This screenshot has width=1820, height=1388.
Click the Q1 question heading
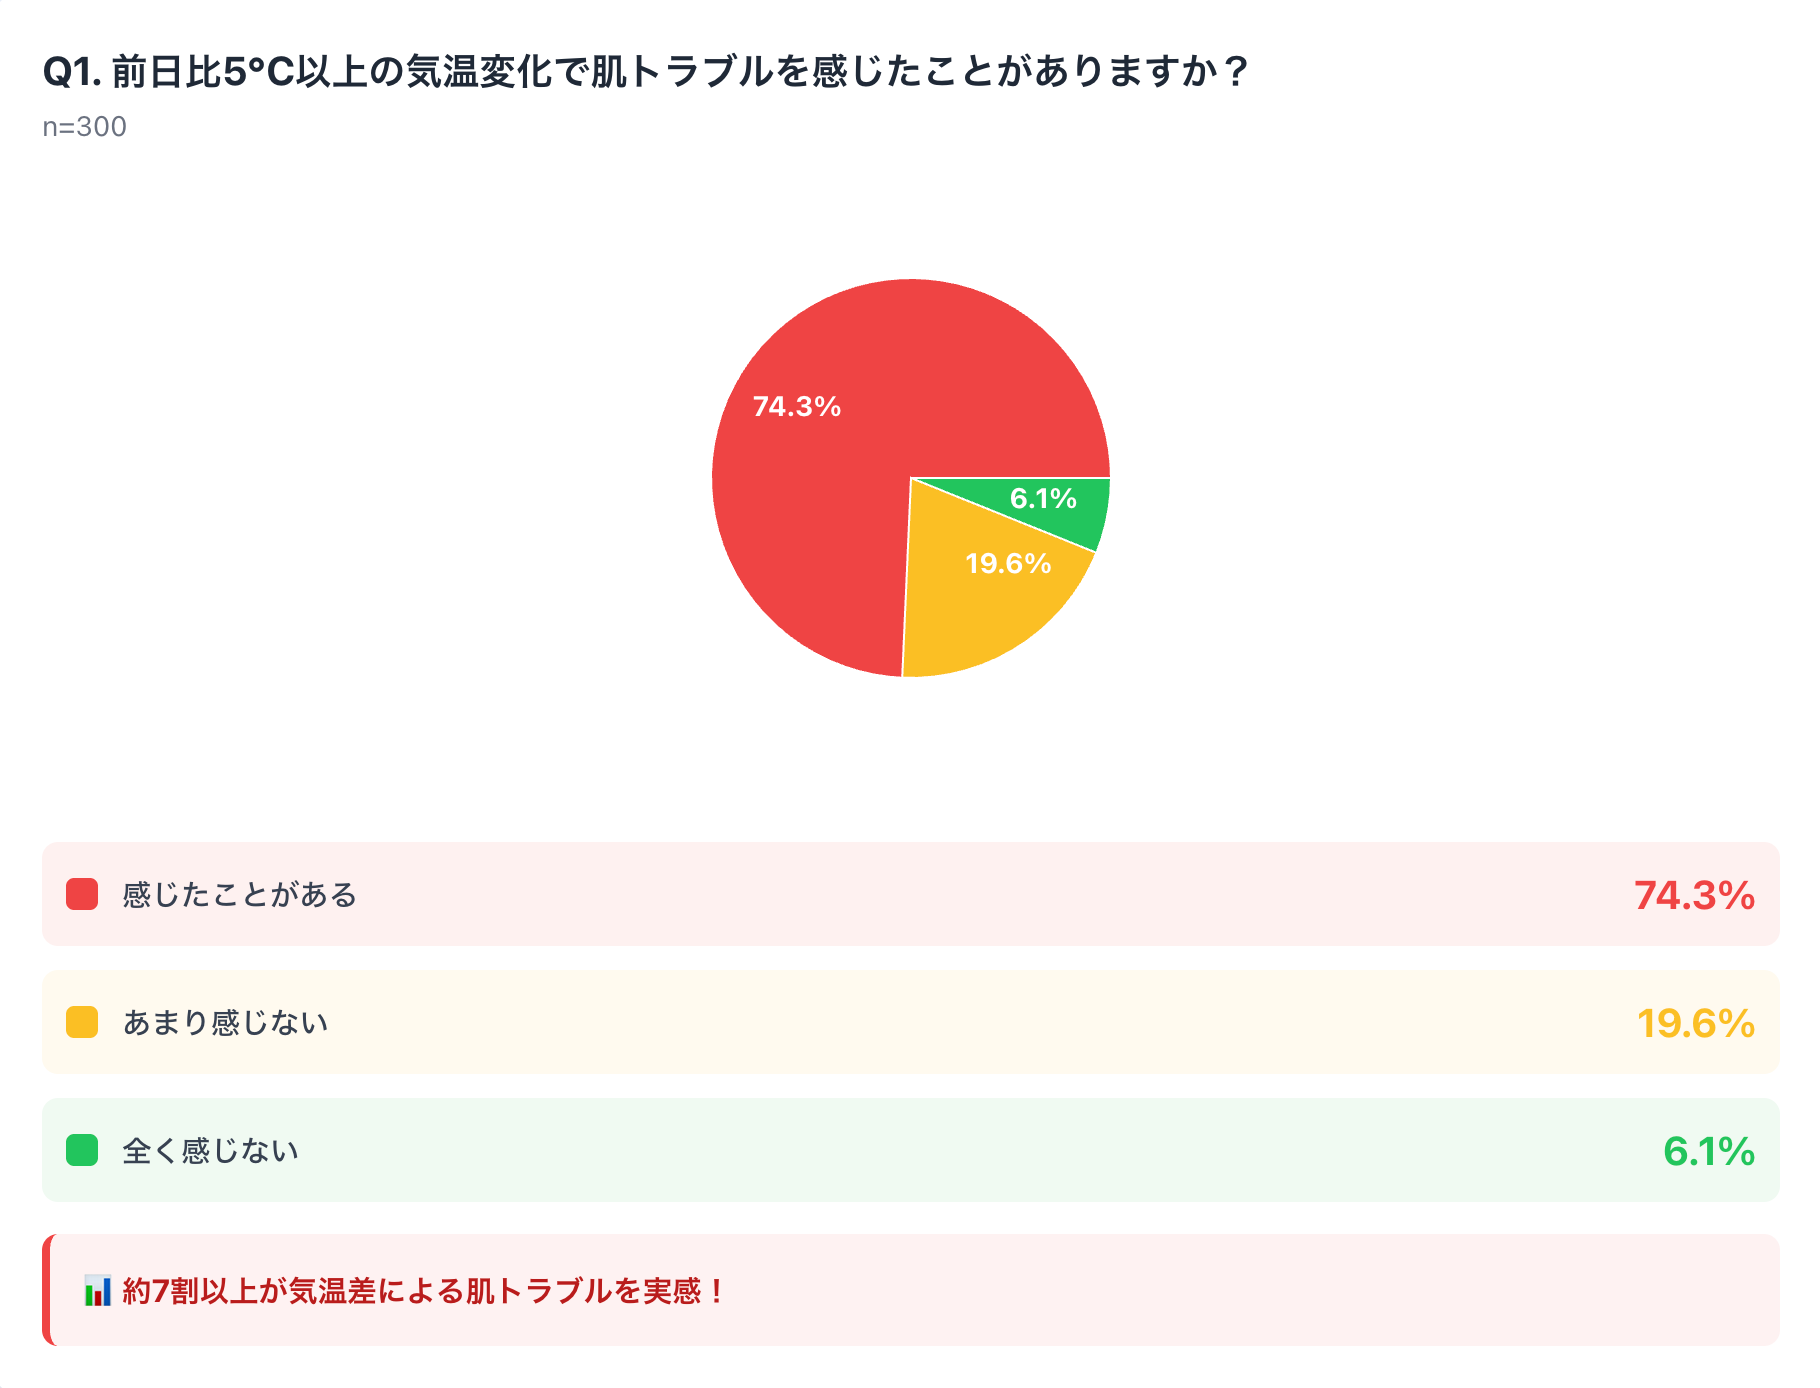coord(646,72)
